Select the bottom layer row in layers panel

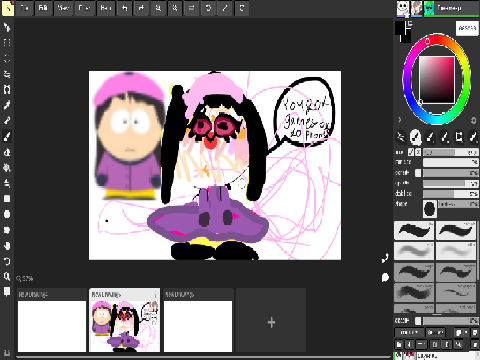pyautogui.click(x=437, y=356)
